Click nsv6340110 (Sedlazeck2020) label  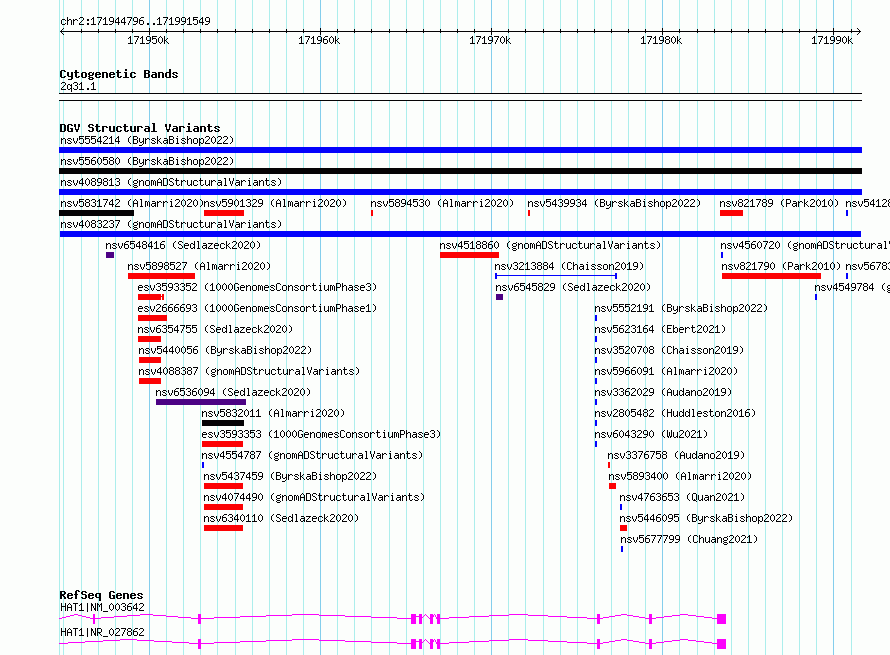282,518
